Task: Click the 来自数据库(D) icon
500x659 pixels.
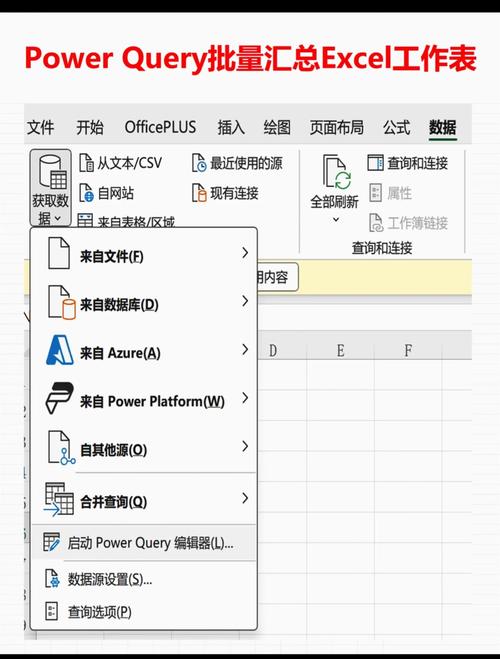Action: (61, 303)
